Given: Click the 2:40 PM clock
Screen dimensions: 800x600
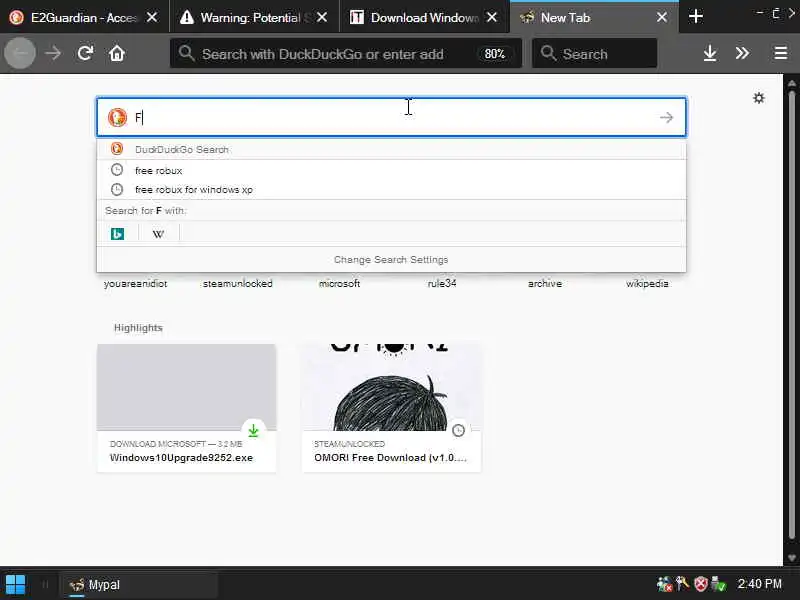Looking at the screenshot, I should tap(759, 584).
